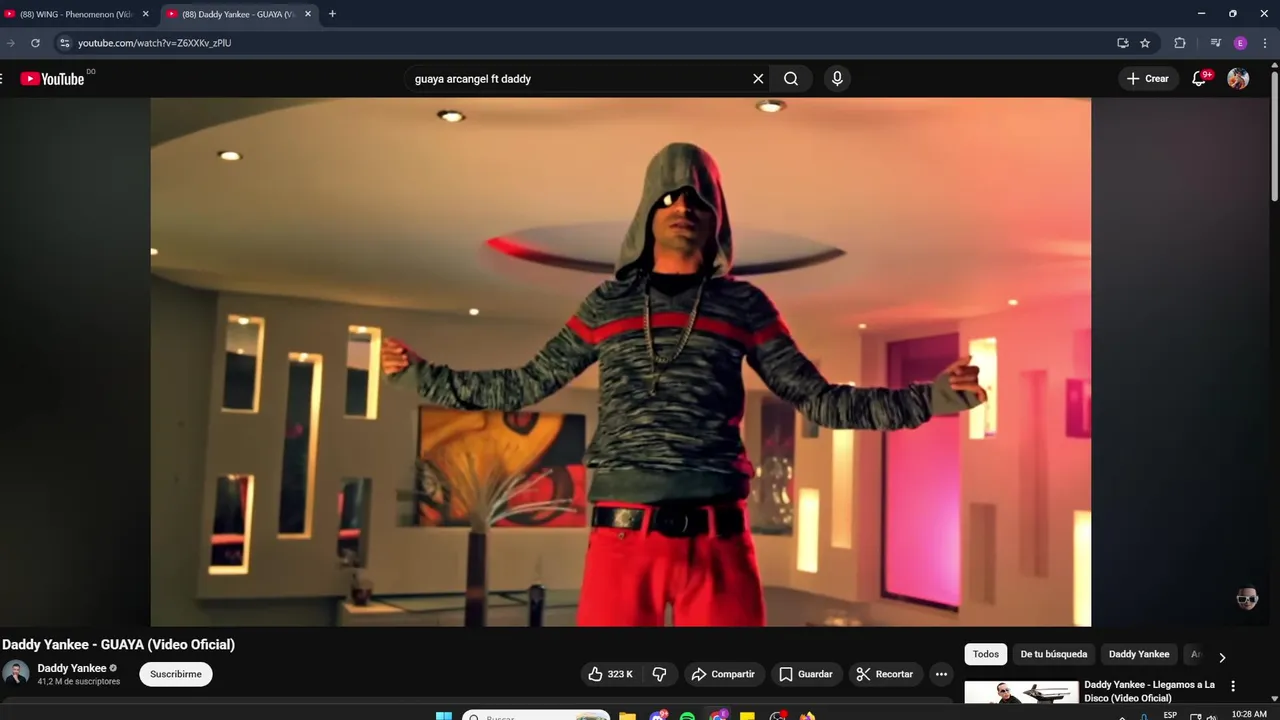This screenshot has width=1280, height=720.
Task: Open Daddy Yankee channel name link
Action: point(72,668)
